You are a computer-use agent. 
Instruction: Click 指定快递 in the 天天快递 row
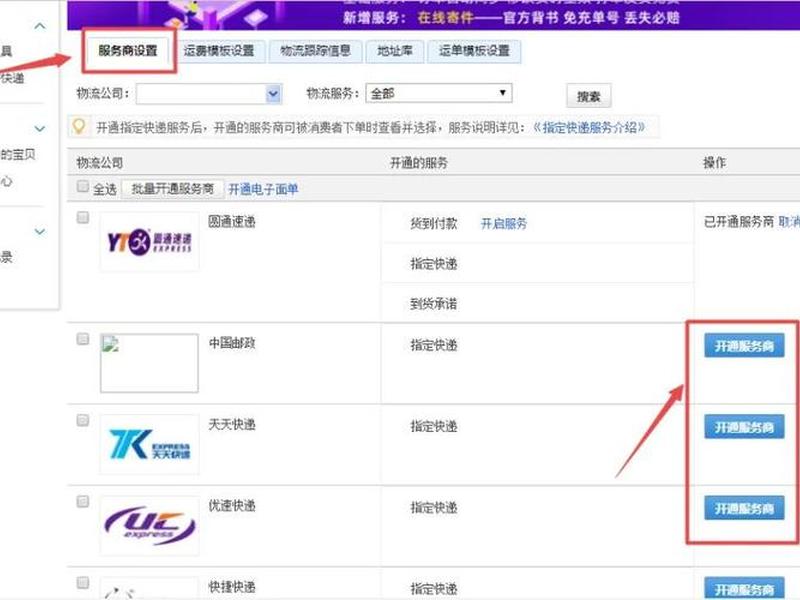point(434,427)
